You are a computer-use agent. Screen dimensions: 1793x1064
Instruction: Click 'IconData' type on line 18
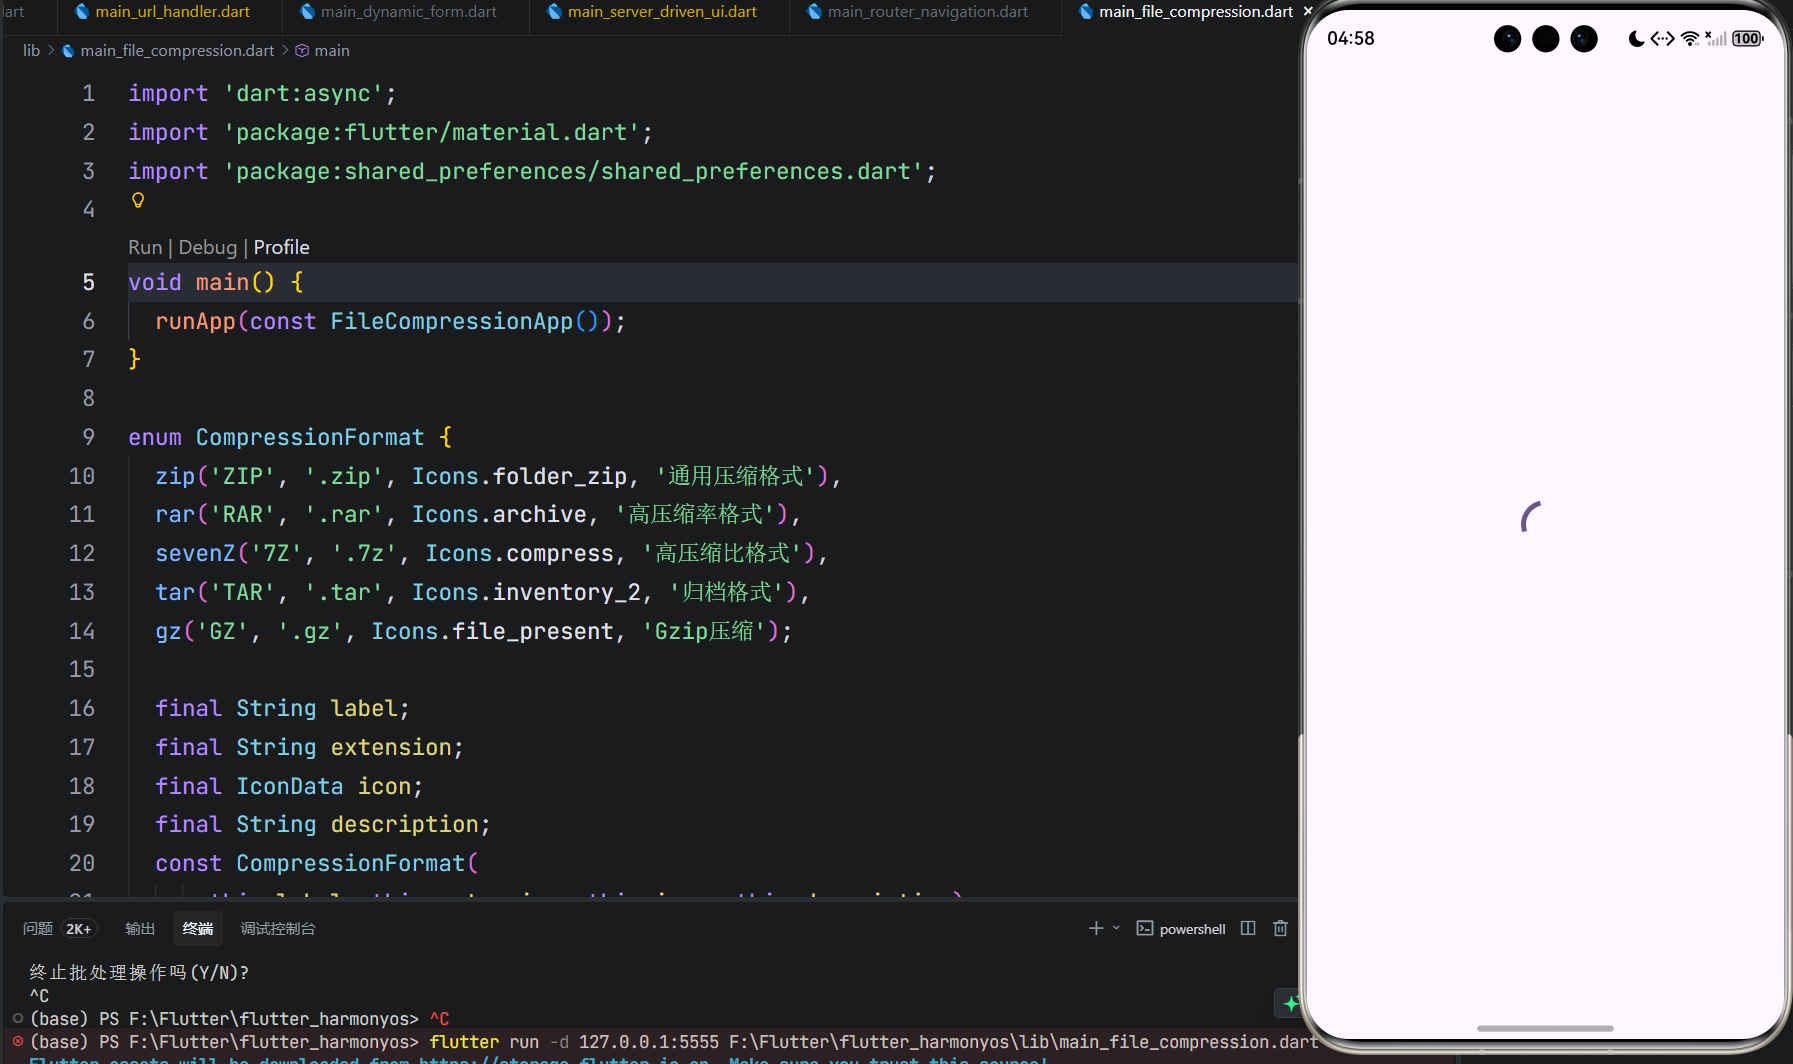[x=290, y=787]
